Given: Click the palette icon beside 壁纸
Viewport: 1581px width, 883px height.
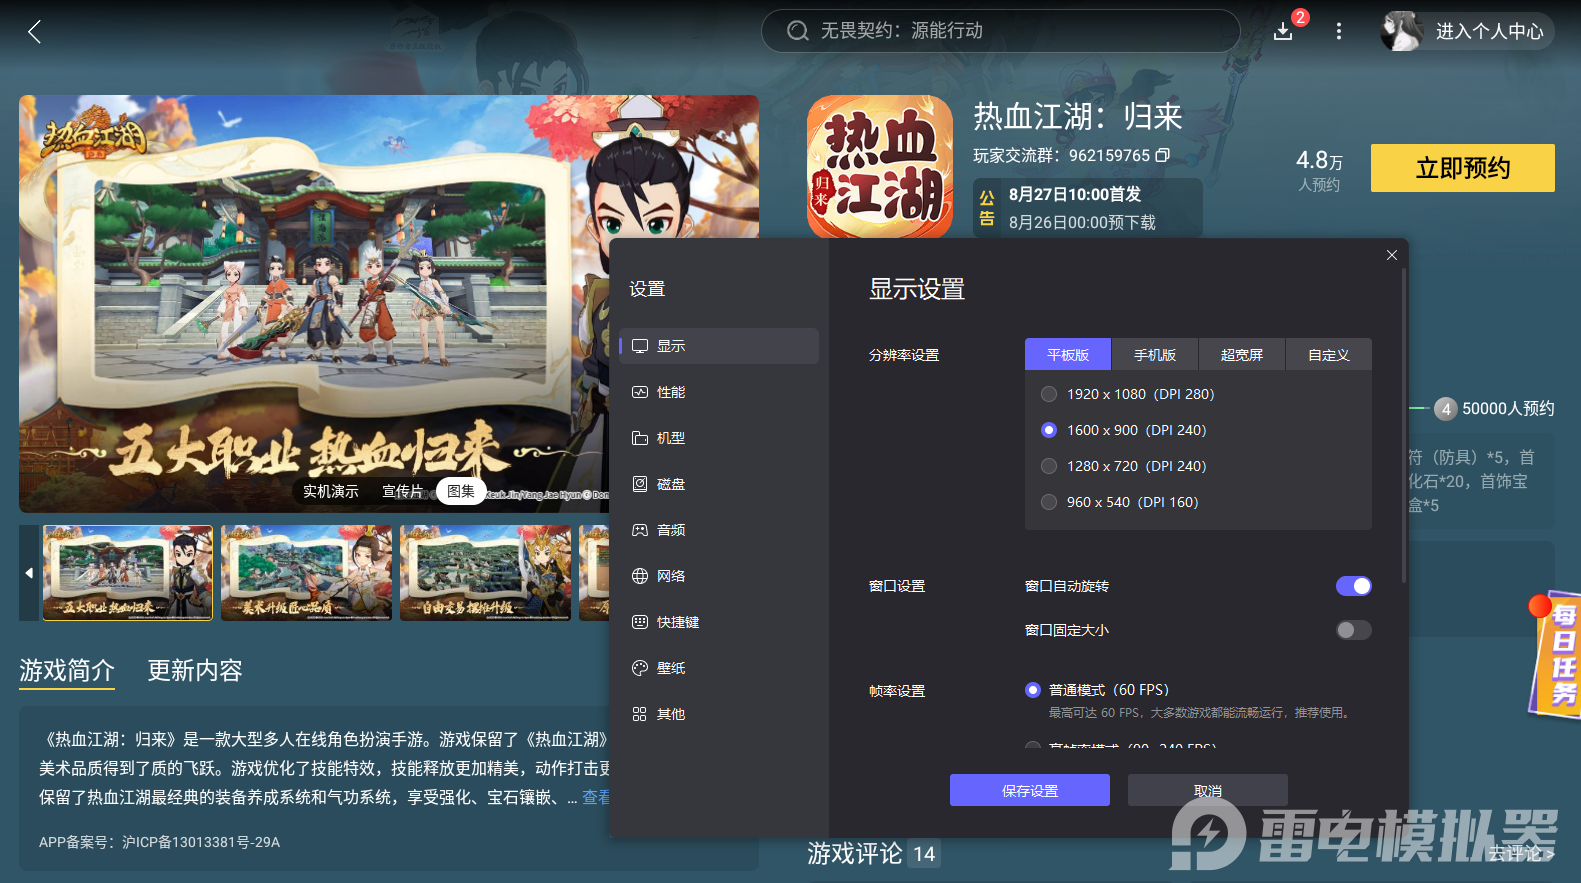Looking at the screenshot, I should [640, 668].
